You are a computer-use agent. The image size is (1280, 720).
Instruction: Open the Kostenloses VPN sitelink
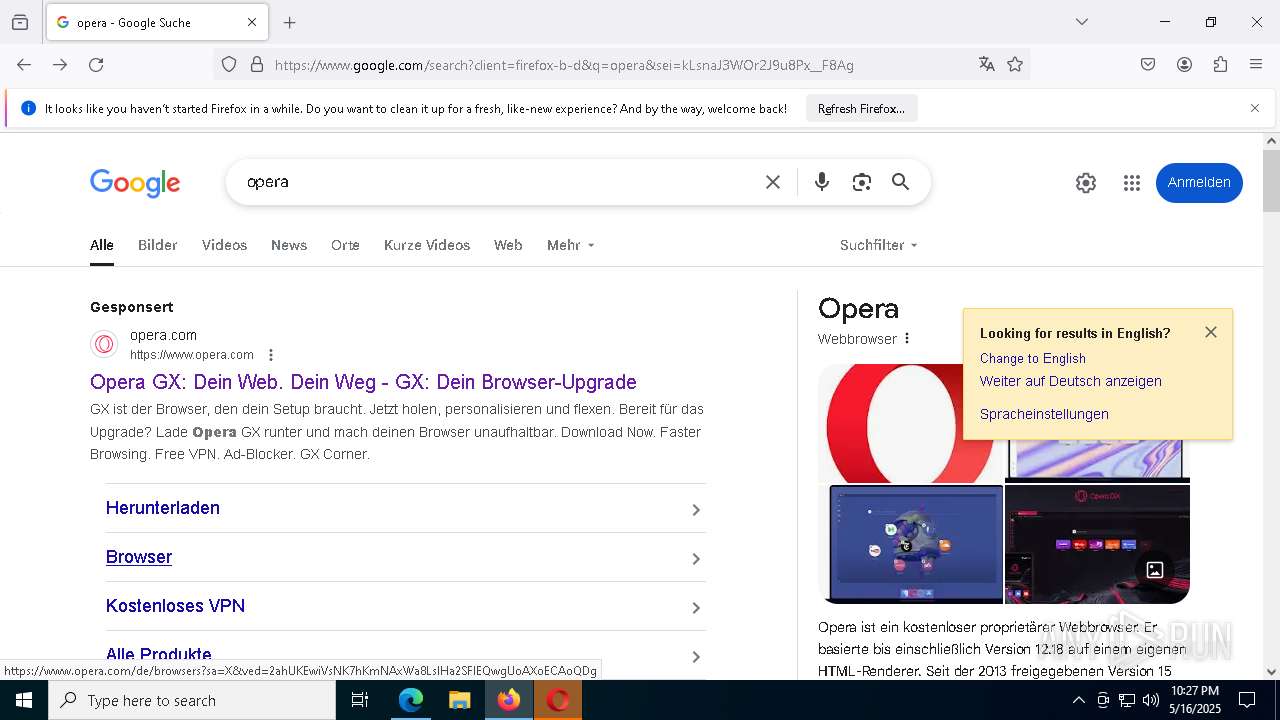tap(175, 606)
